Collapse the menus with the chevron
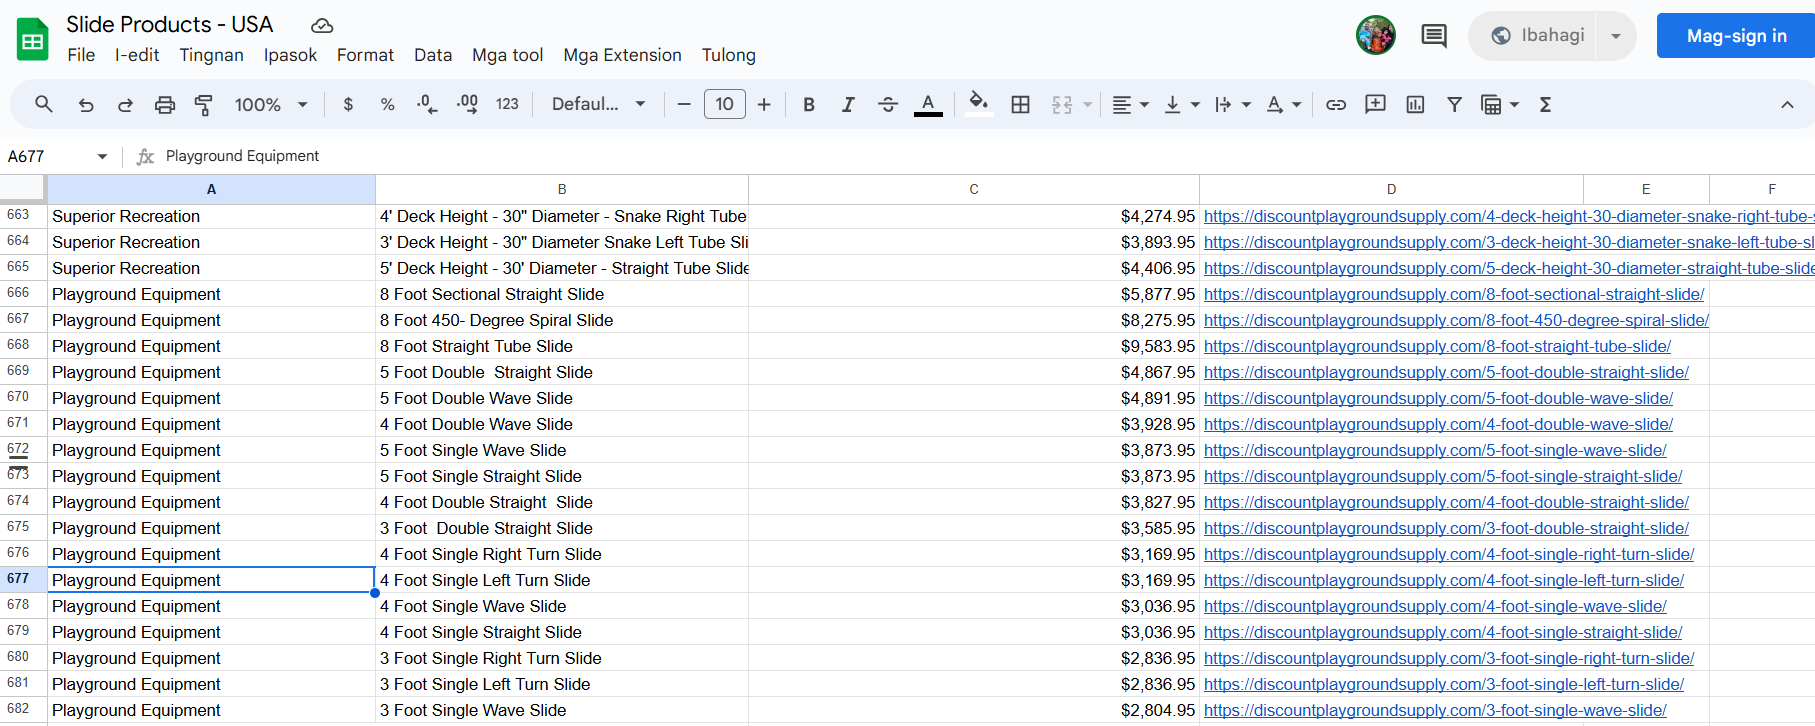This screenshot has height=726, width=1815. pyautogui.click(x=1787, y=104)
